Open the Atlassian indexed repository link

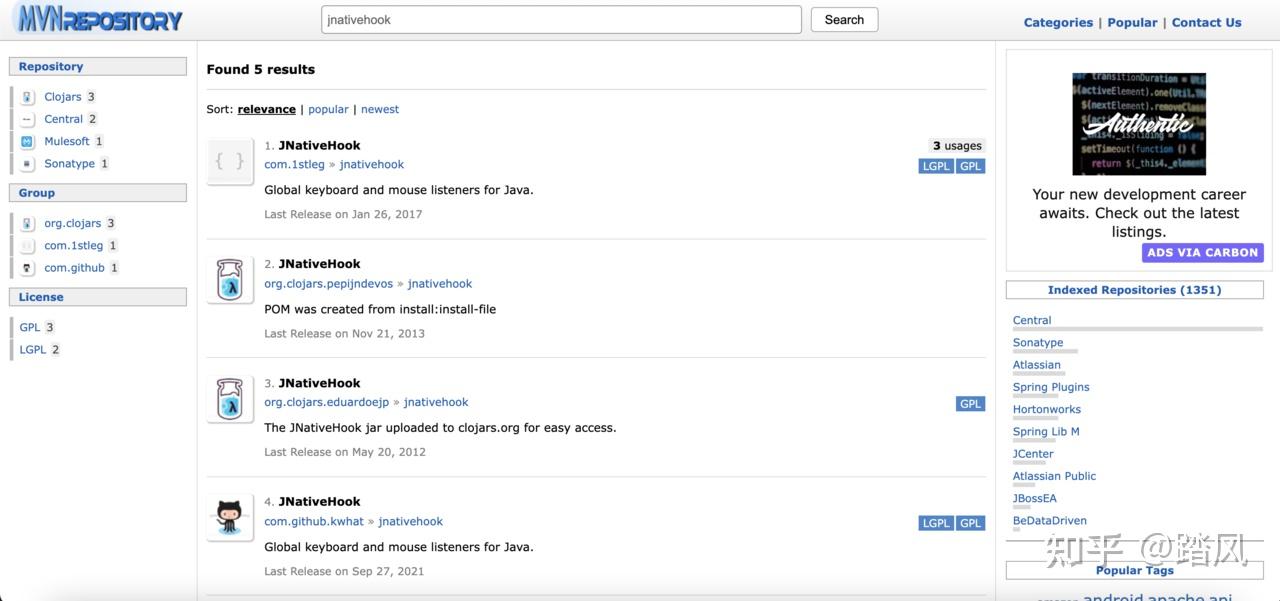(x=1036, y=365)
